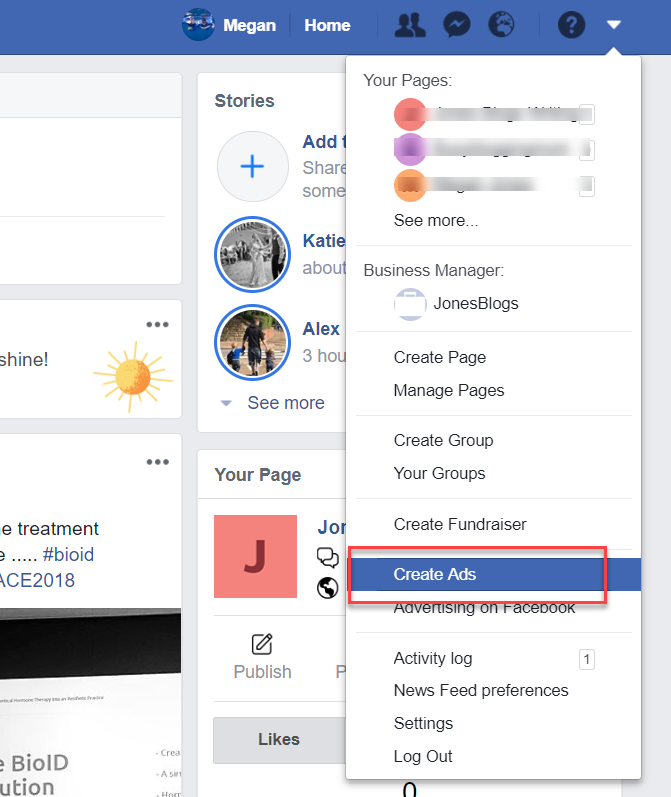Open the Messenger icon

456,25
